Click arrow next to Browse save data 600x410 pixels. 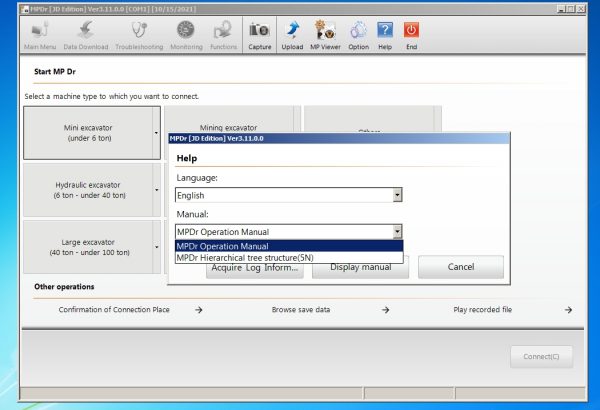(x=385, y=310)
